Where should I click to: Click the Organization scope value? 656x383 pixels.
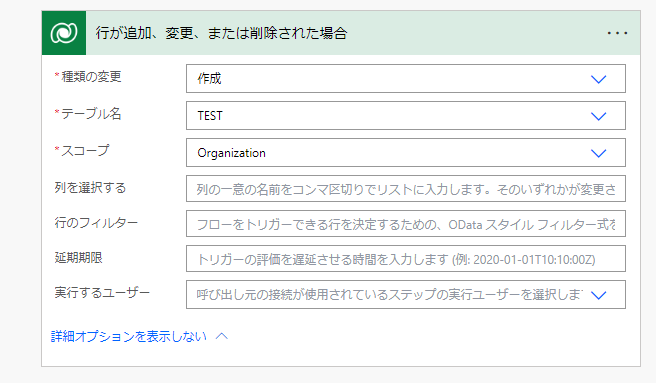(x=231, y=153)
